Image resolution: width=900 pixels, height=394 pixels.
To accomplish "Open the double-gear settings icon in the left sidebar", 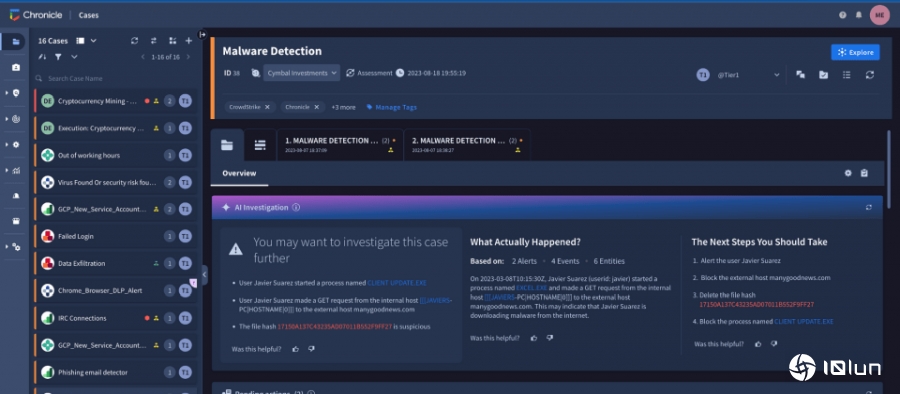I will pos(16,247).
